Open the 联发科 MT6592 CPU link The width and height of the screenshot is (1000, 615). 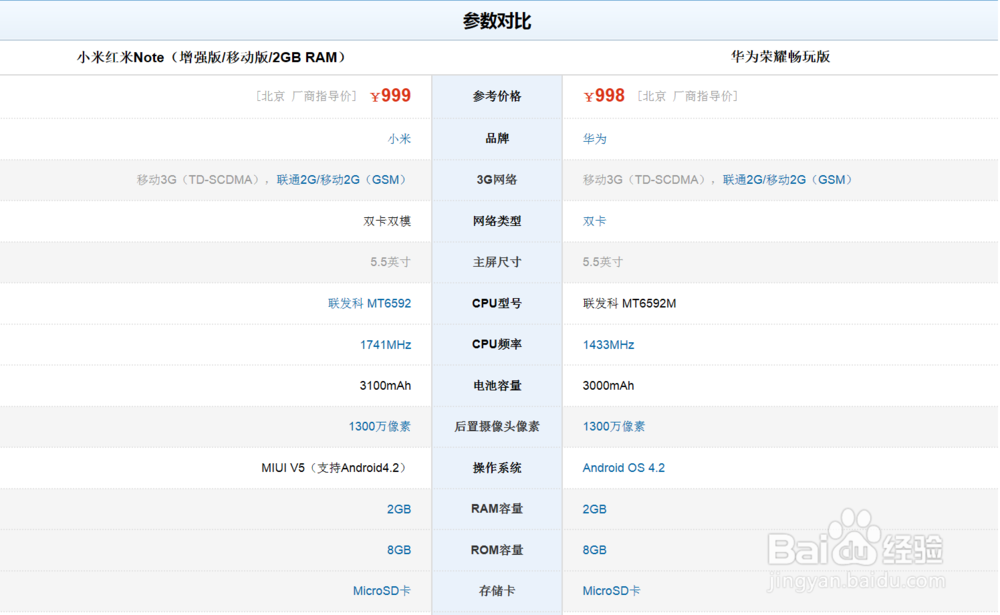point(370,304)
